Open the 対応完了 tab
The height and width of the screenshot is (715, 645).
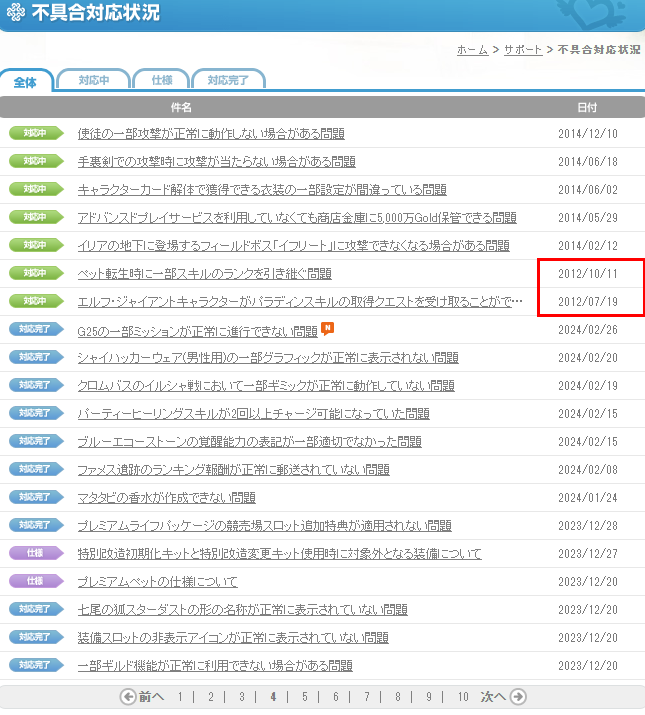(228, 80)
